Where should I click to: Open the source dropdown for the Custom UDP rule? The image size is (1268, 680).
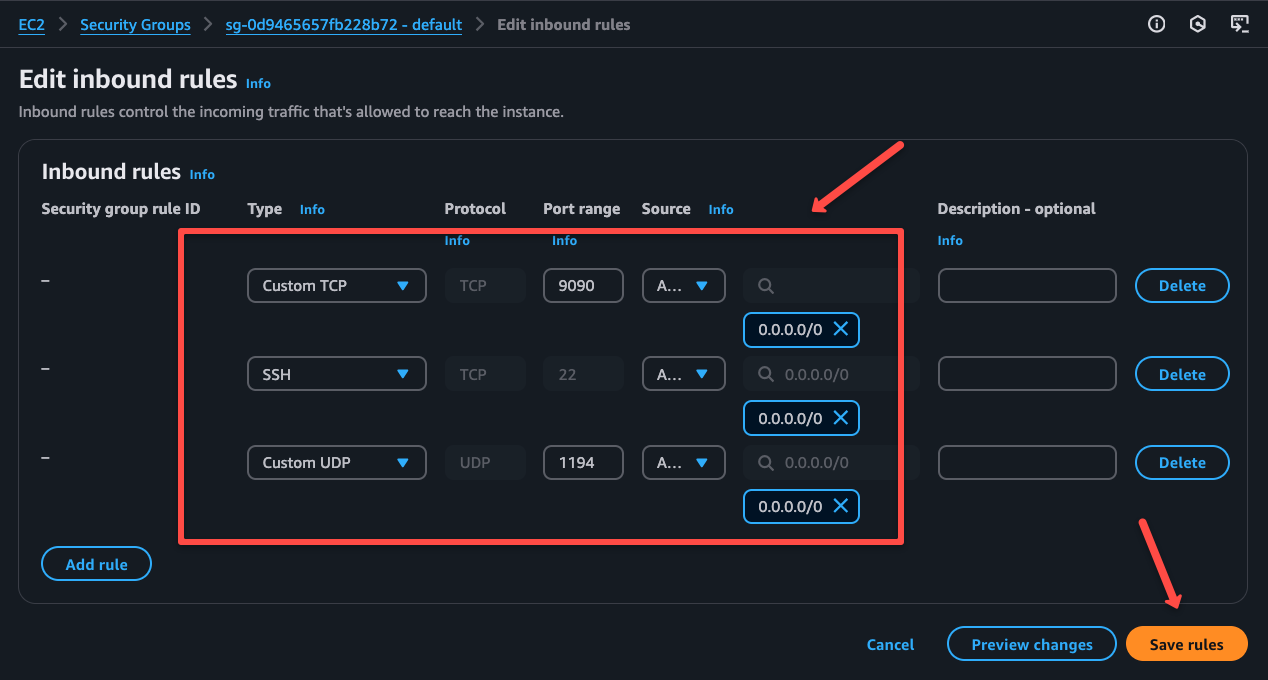pyautogui.click(x=684, y=462)
